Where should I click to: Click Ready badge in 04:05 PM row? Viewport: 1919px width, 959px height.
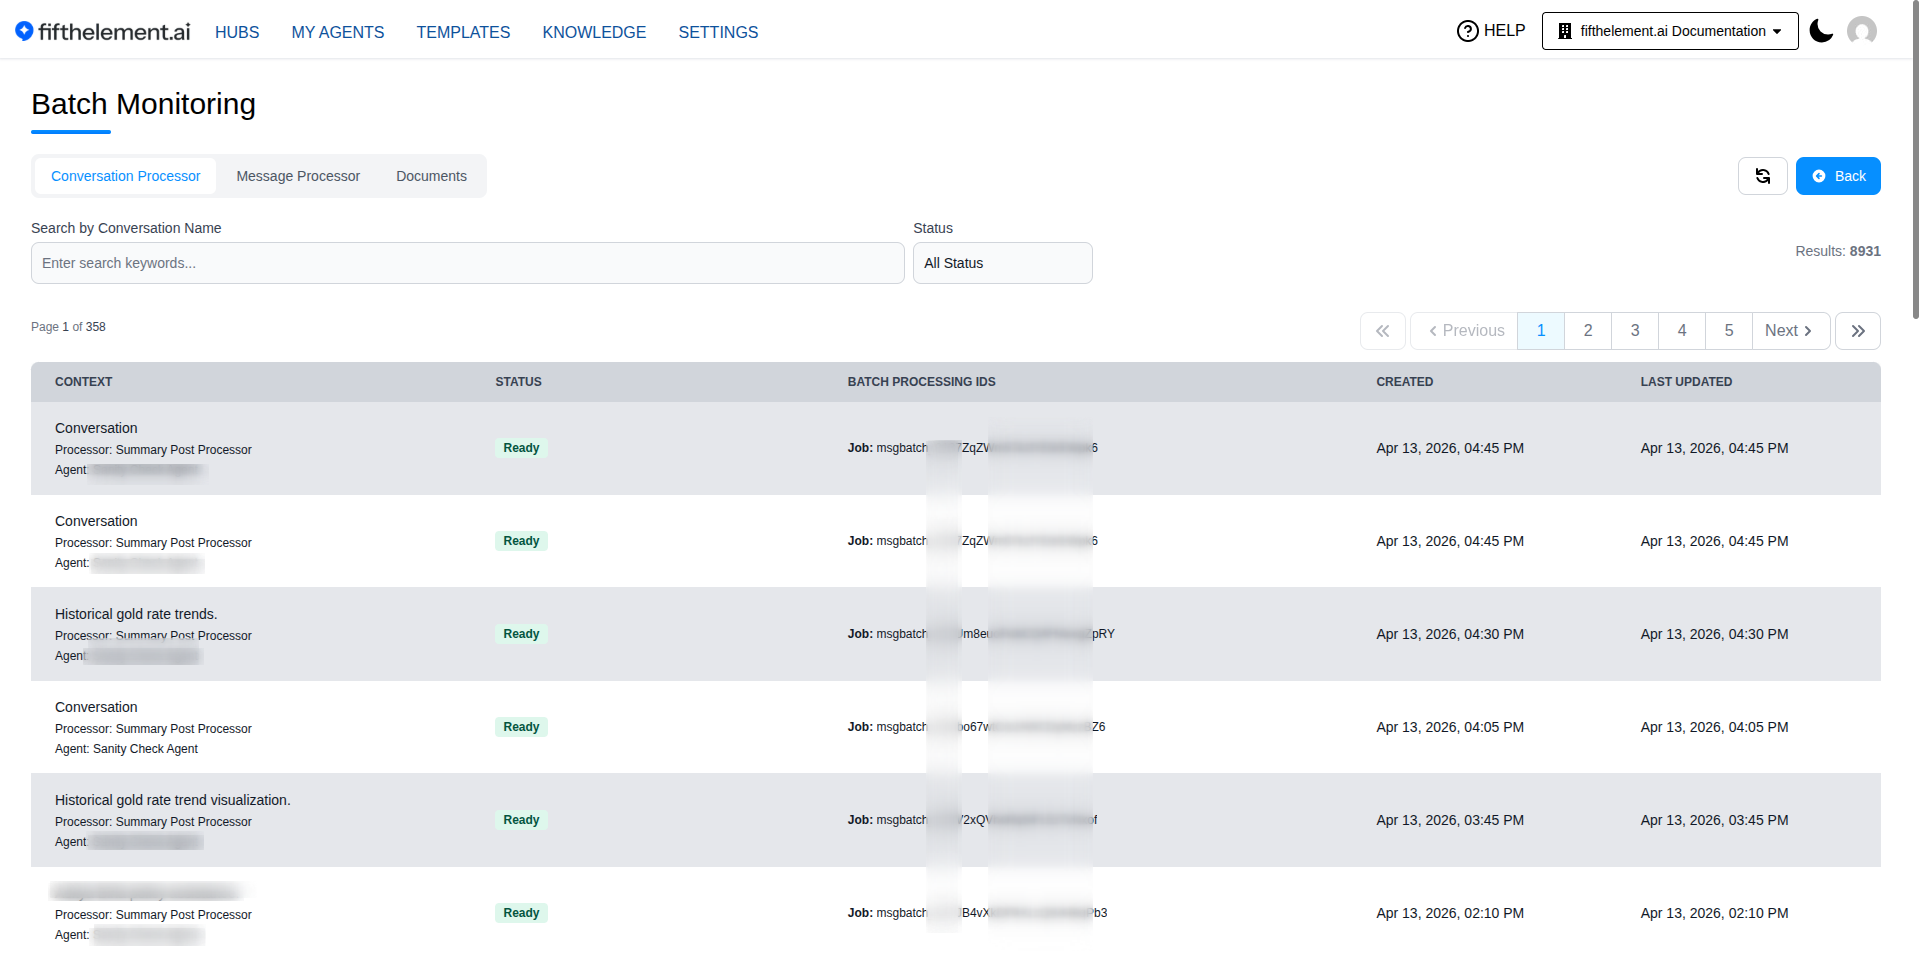coord(521,727)
